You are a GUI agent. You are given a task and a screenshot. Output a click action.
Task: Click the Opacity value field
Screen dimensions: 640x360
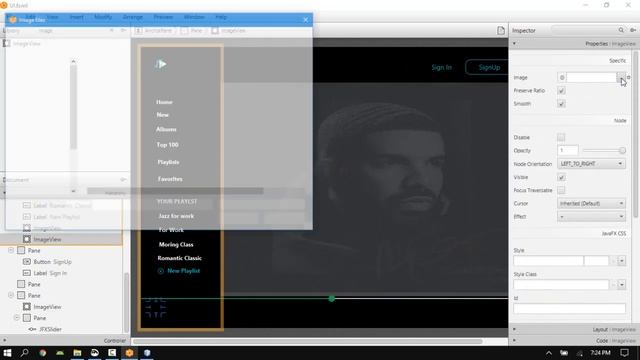point(568,150)
